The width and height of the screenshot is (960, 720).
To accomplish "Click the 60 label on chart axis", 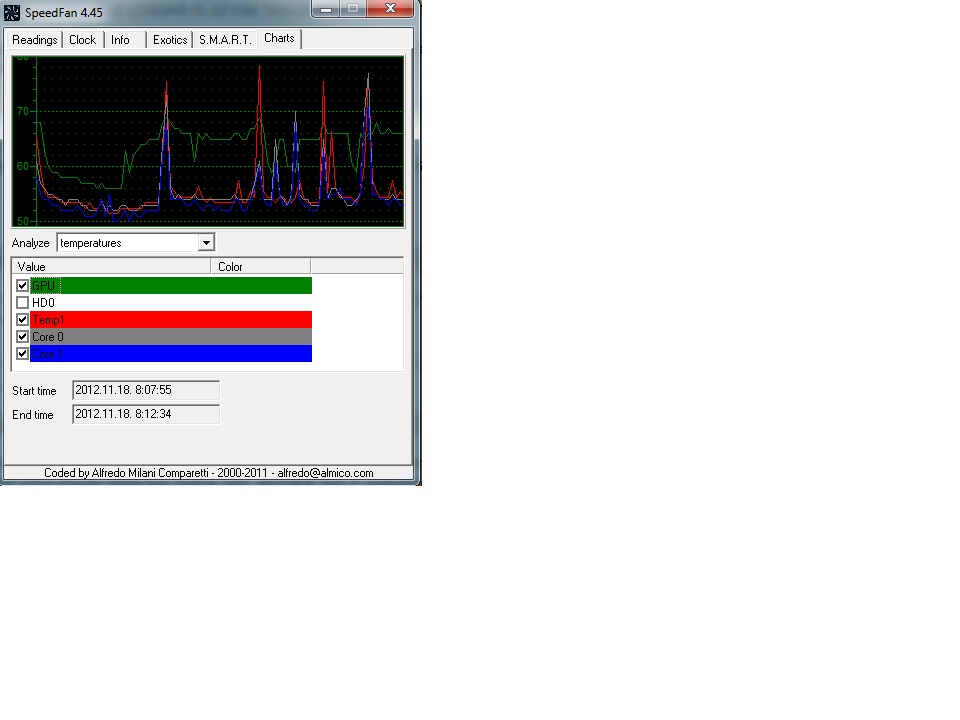I will tap(23, 166).
